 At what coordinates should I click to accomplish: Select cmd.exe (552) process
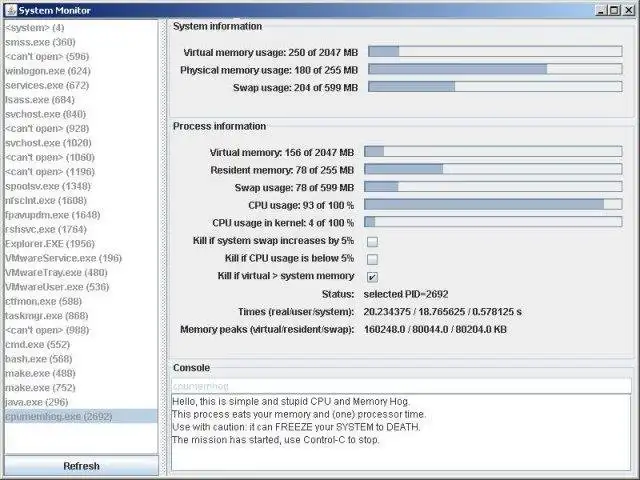(81, 344)
